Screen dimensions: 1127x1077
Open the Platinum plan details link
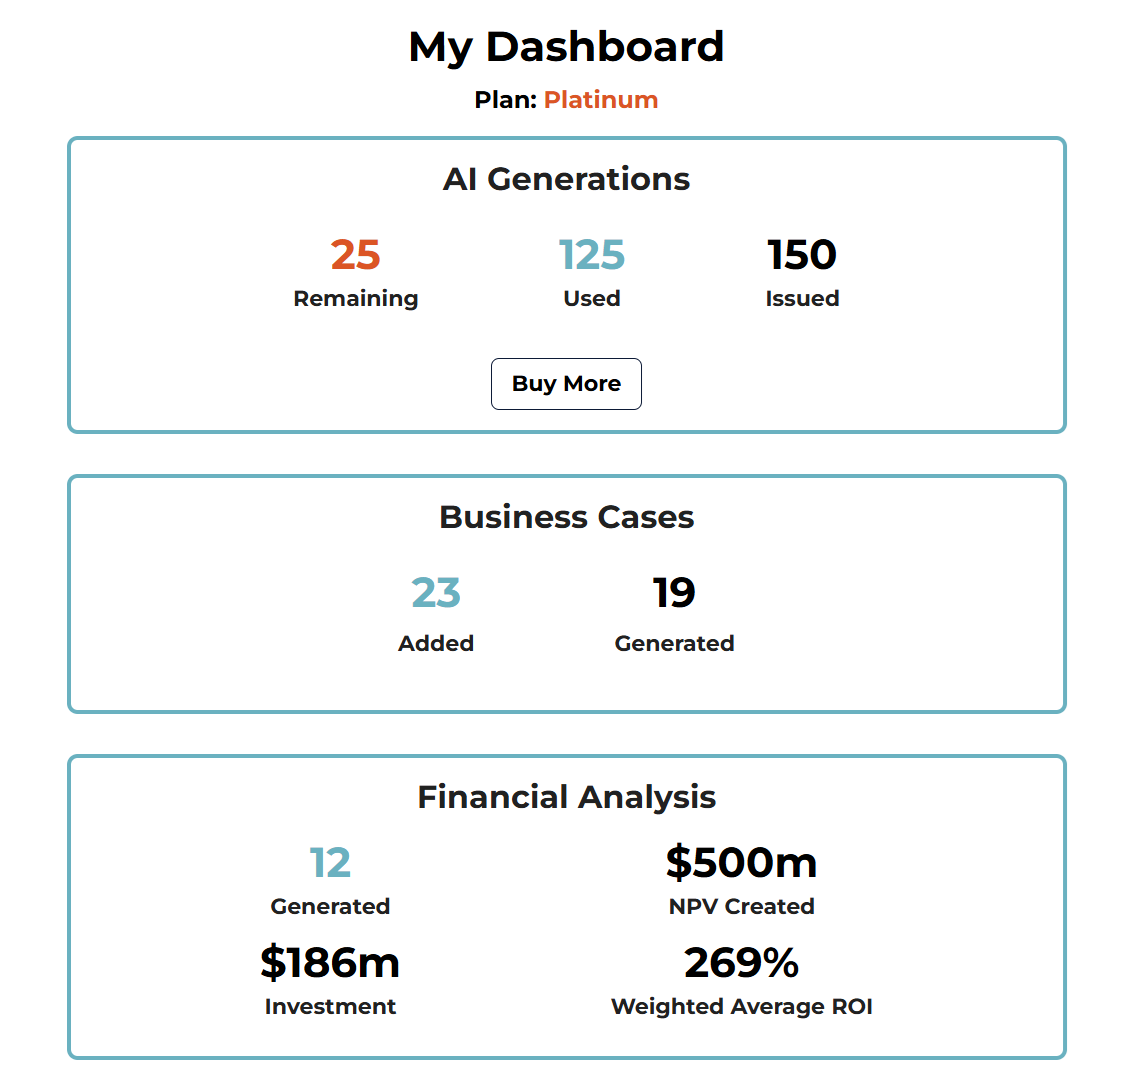pos(600,99)
